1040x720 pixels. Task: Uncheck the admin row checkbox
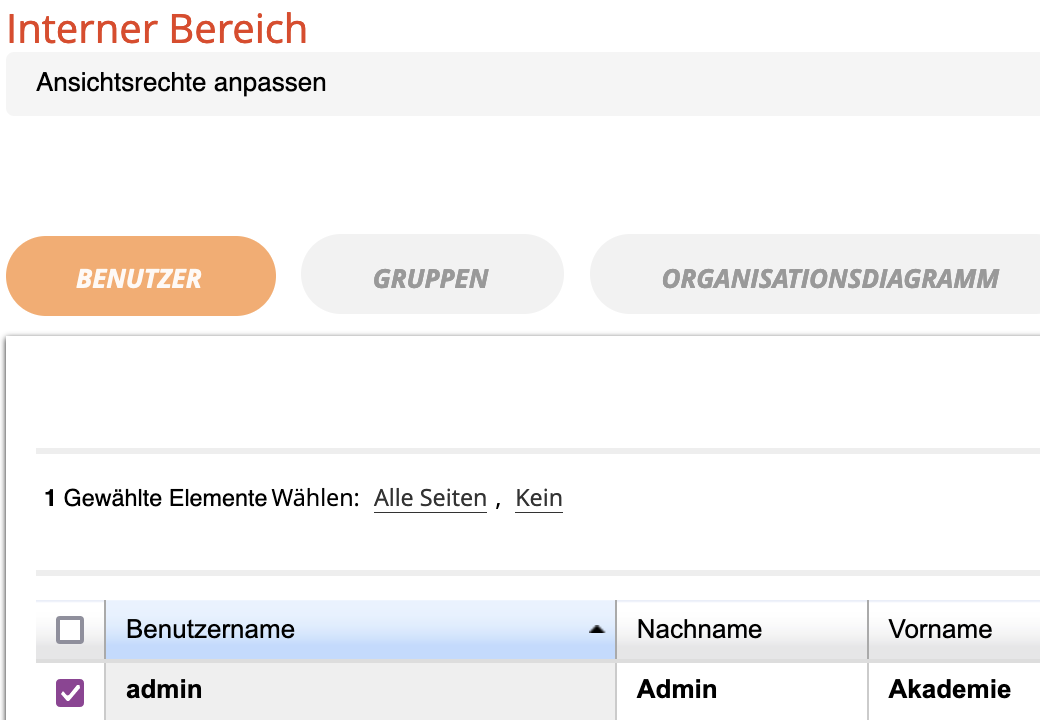[70, 691]
